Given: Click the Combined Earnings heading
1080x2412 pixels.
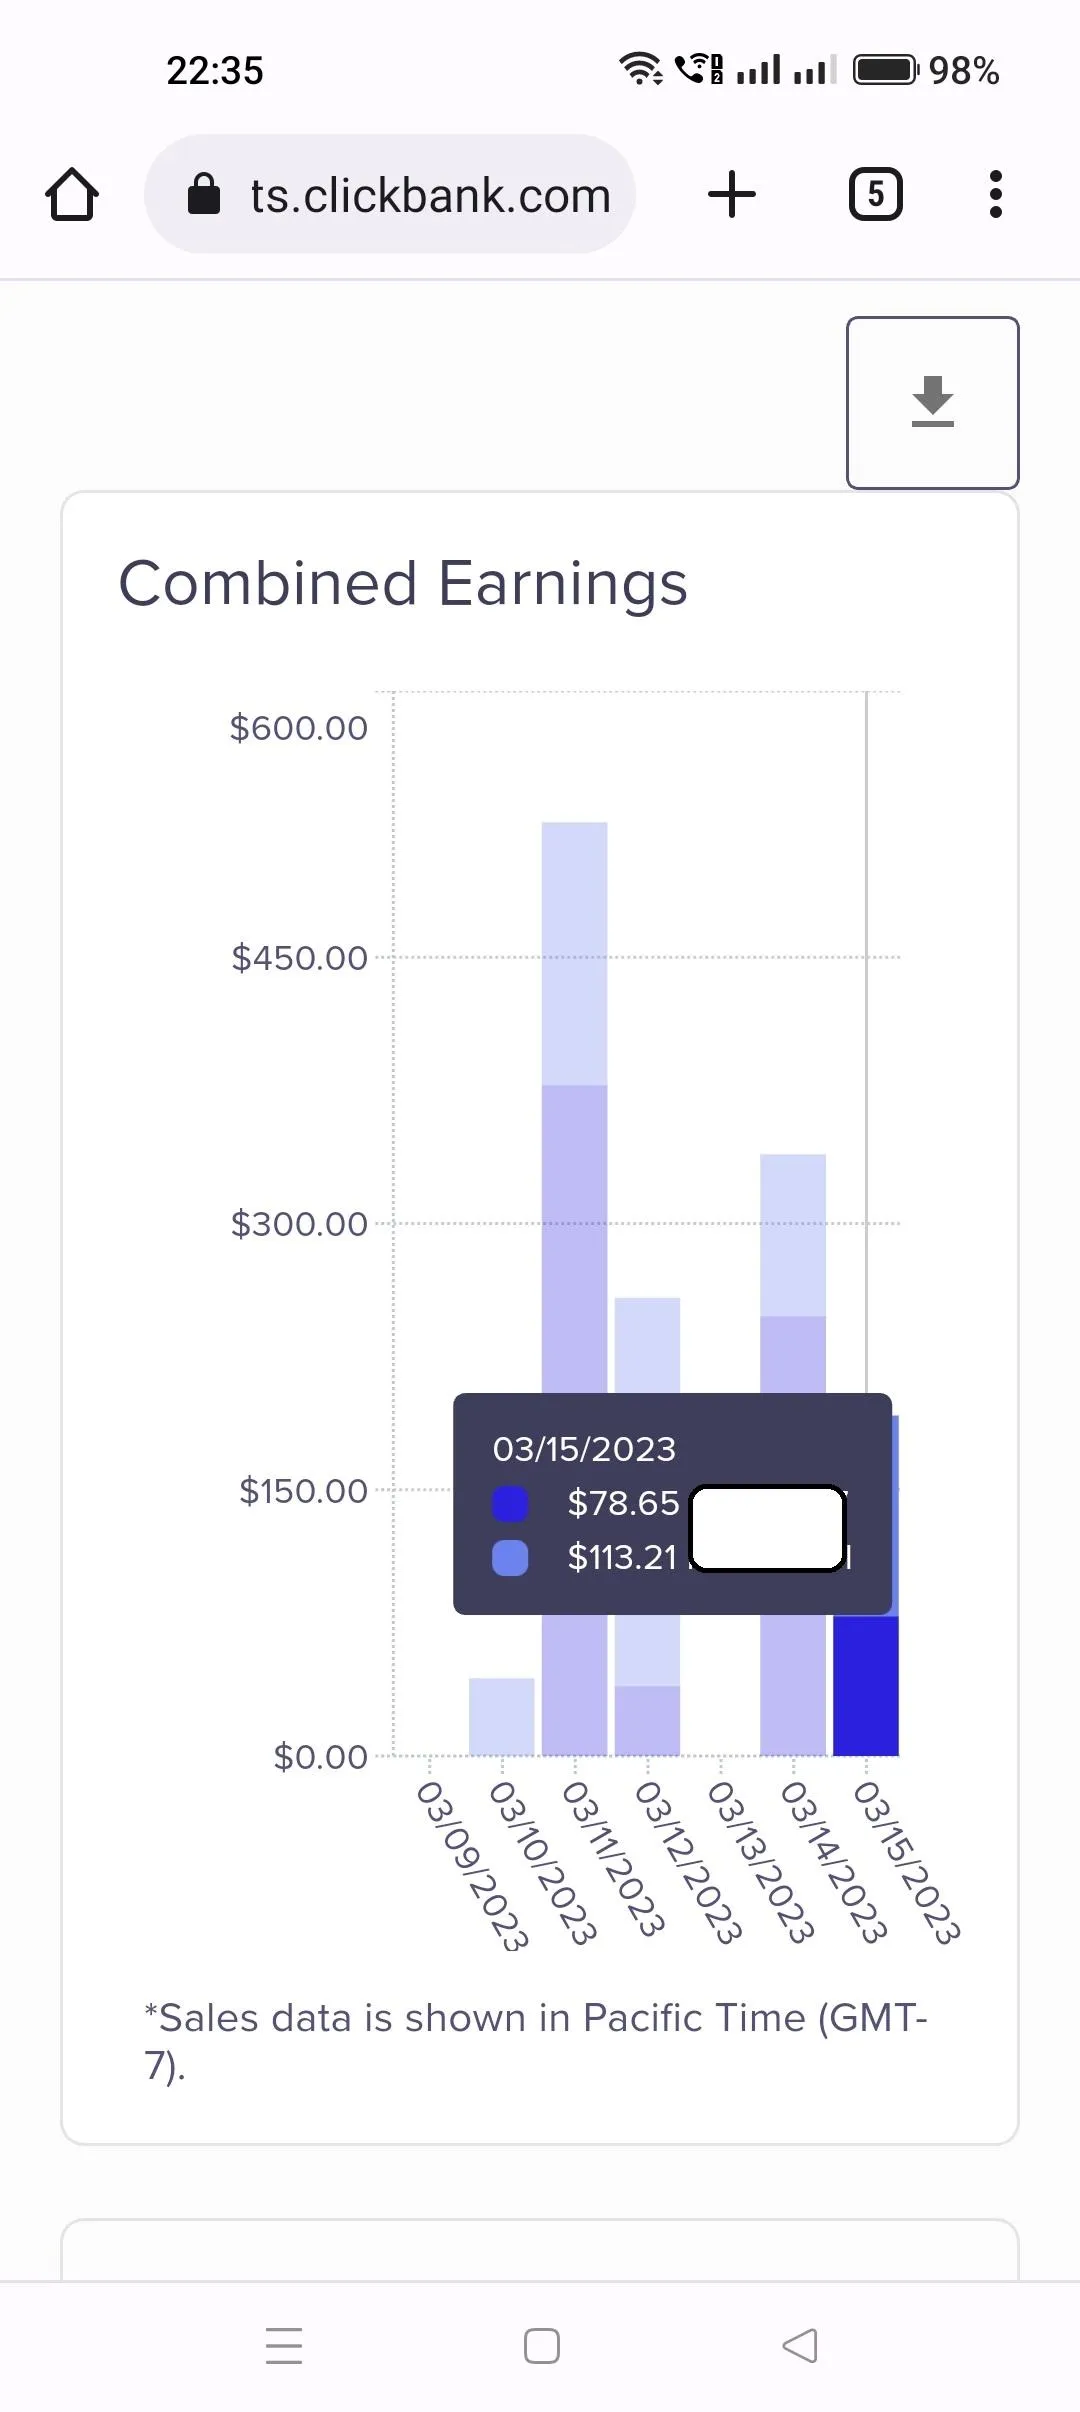Looking at the screenshot, I should click(403, 584).
